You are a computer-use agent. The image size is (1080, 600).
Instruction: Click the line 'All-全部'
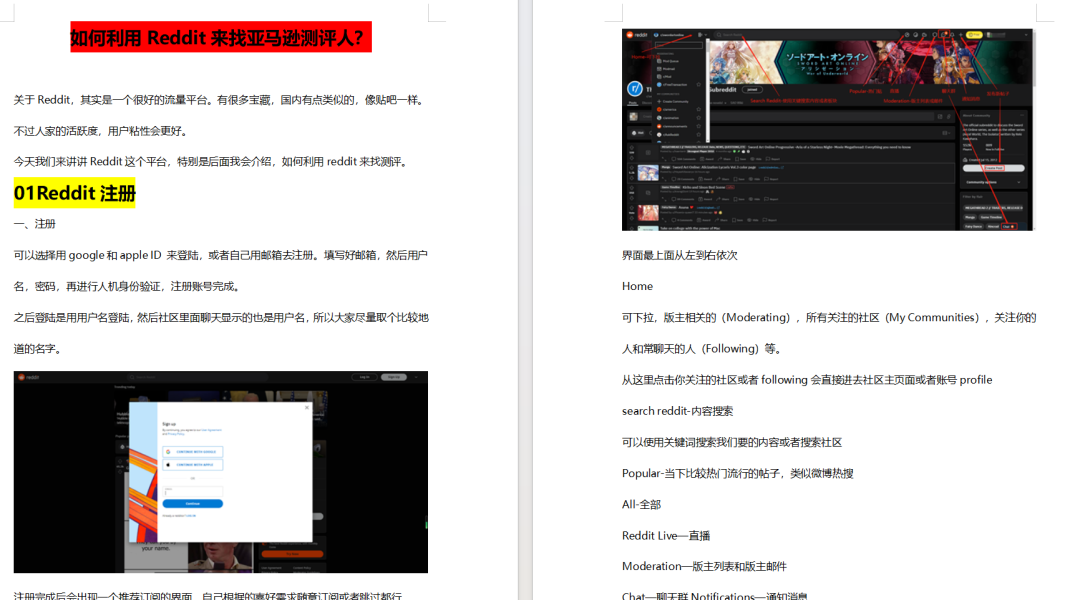[641, 504]
